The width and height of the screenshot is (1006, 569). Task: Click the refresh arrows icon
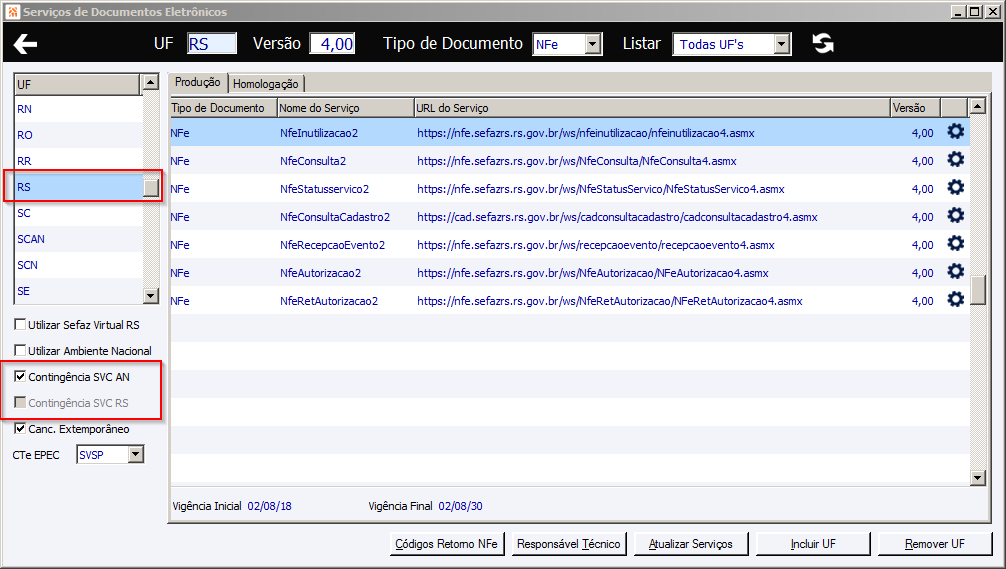823,44
